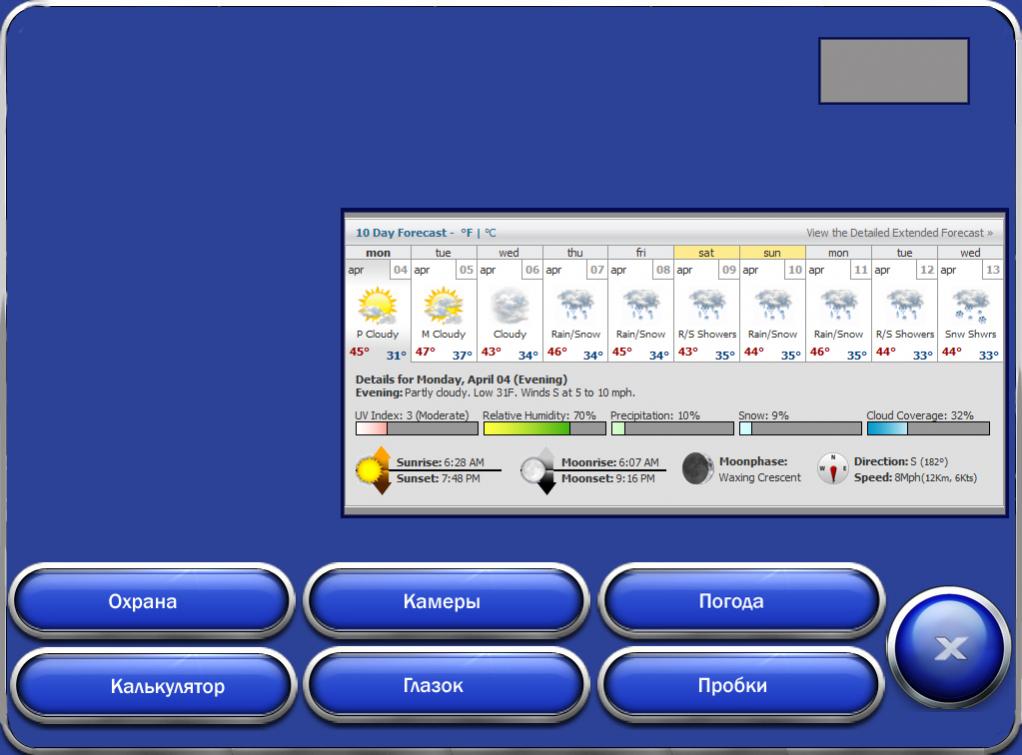
Task: Open the Камеры panel
Action: click(442, 602)
